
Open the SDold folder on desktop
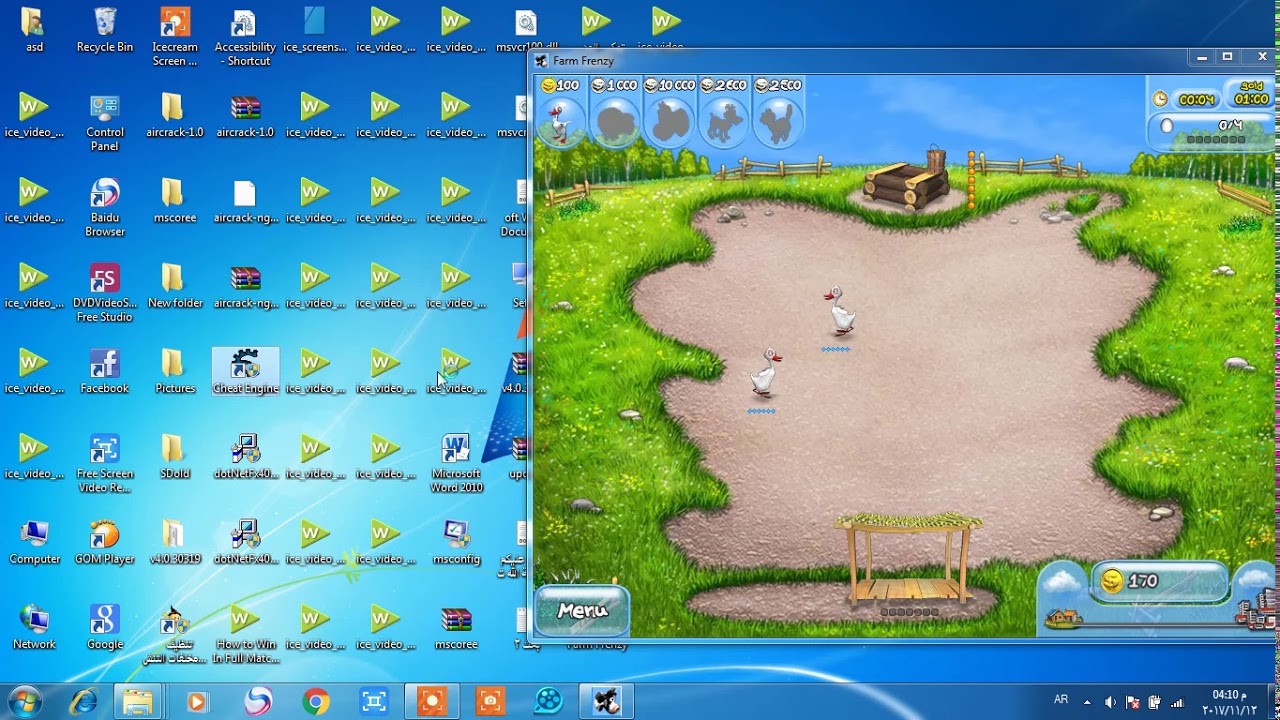175,457
